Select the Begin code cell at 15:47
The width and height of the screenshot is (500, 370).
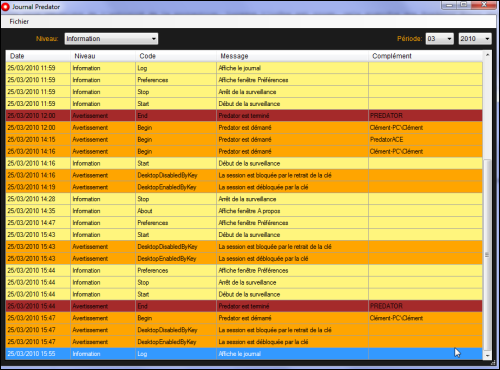coord(176,318)
